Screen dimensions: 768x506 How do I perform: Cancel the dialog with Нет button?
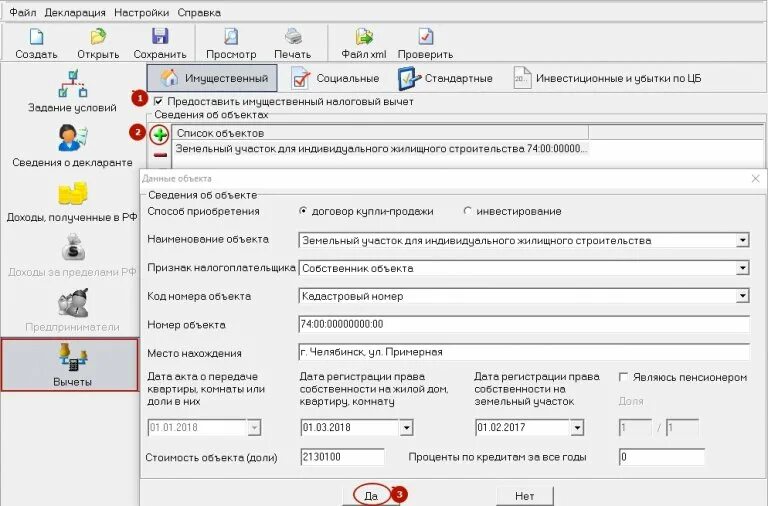pyautogui.click(x=525, y=496)
